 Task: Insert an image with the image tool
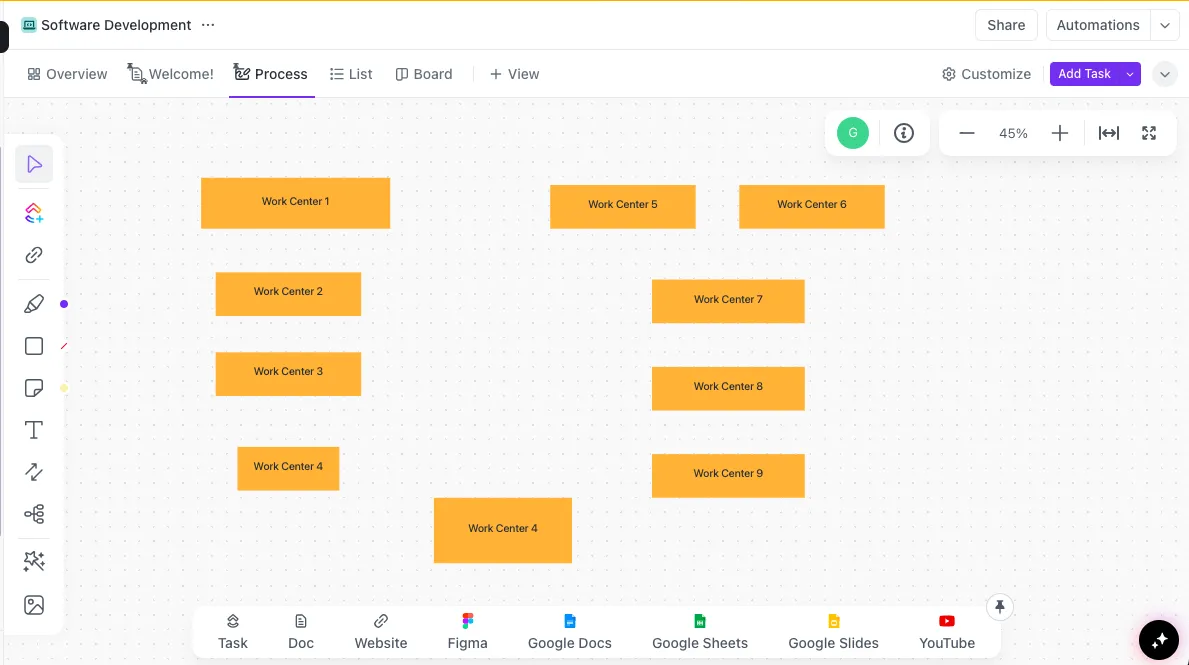coord(33,605)
